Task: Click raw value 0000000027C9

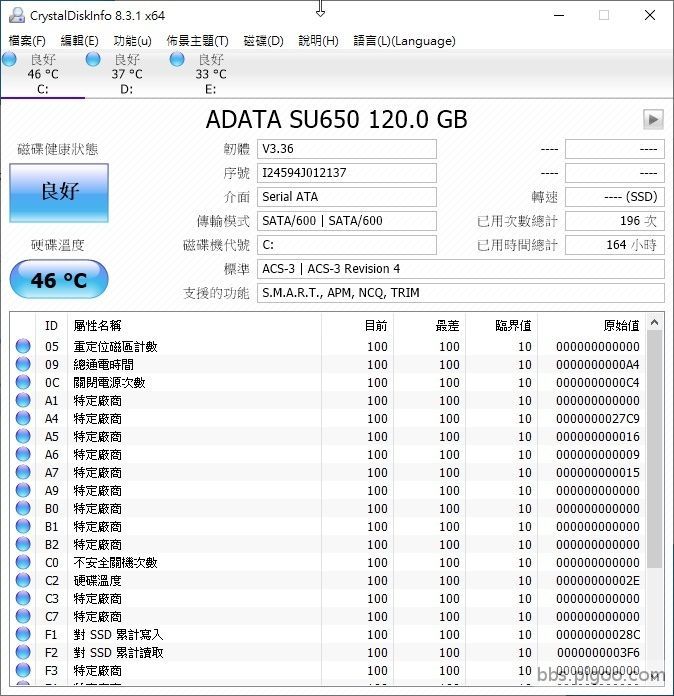Action: pyautogui.click(x=598, y=419)
